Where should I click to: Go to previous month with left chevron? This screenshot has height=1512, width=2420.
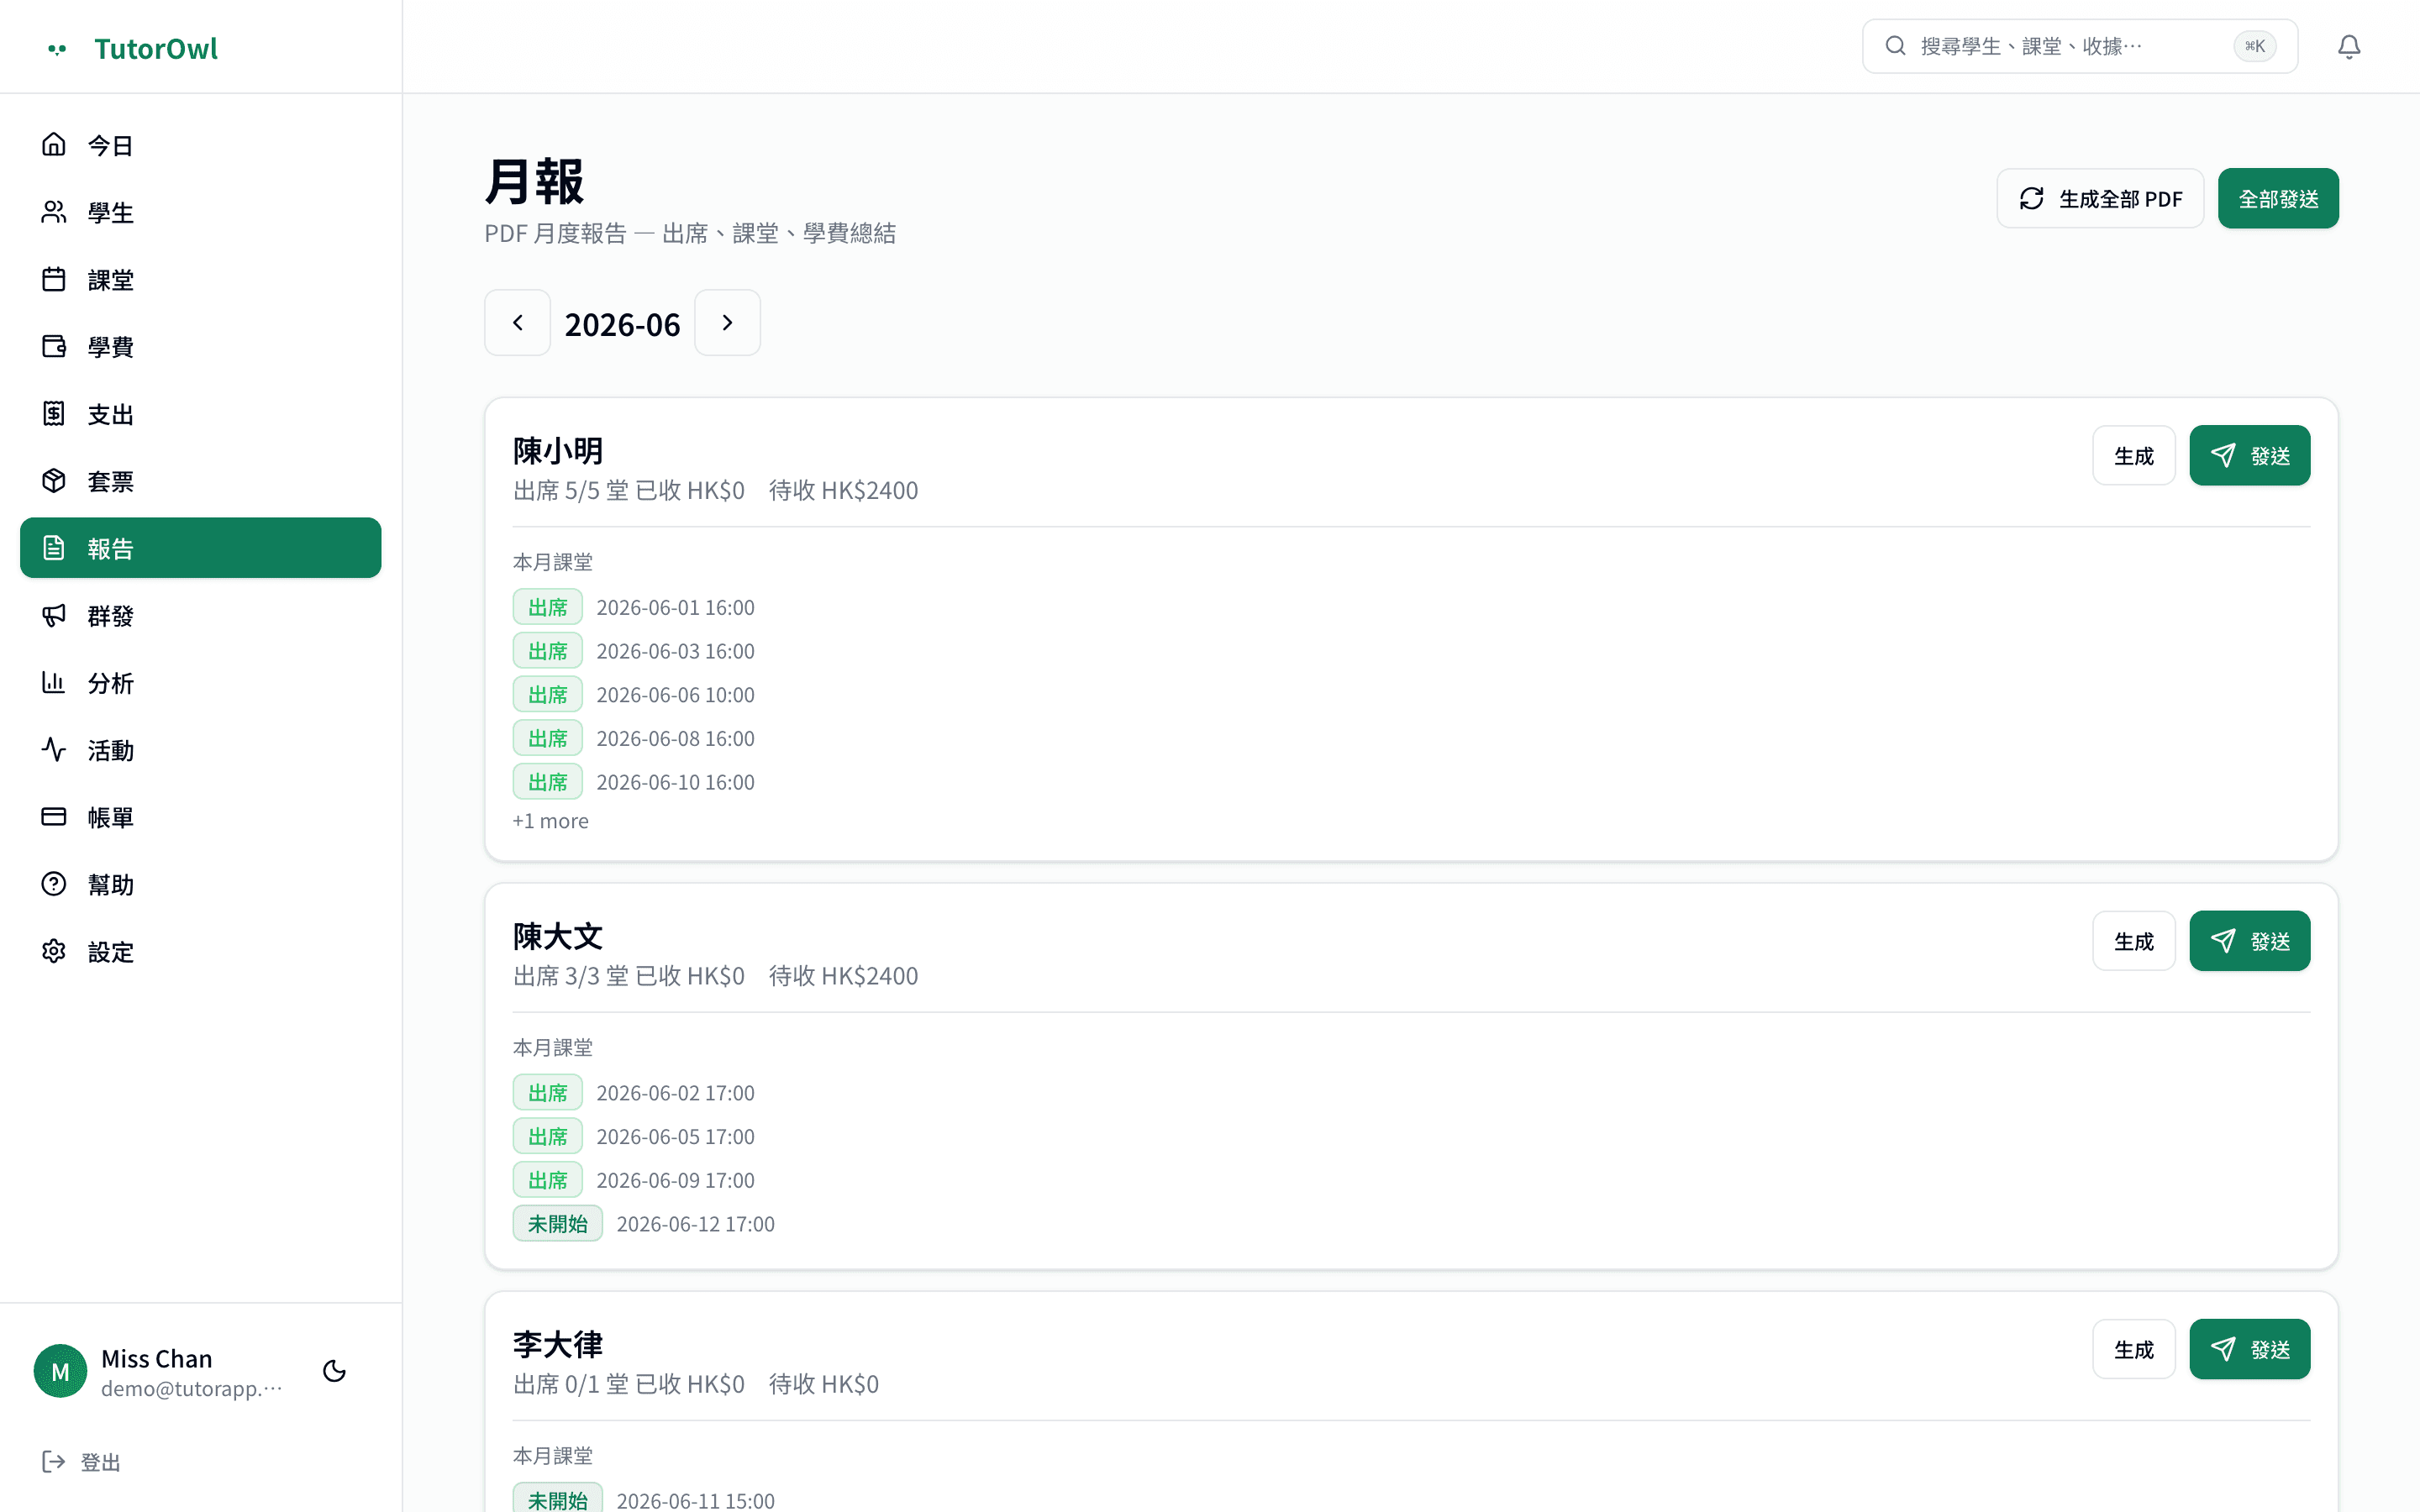point(518,323)
